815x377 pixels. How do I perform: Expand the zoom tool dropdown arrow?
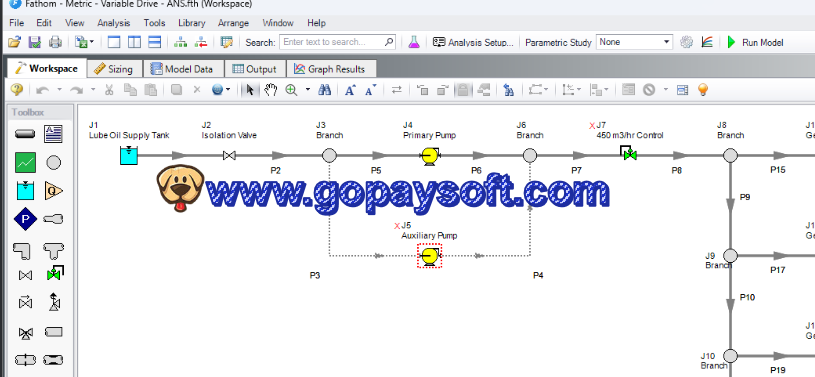307,90
